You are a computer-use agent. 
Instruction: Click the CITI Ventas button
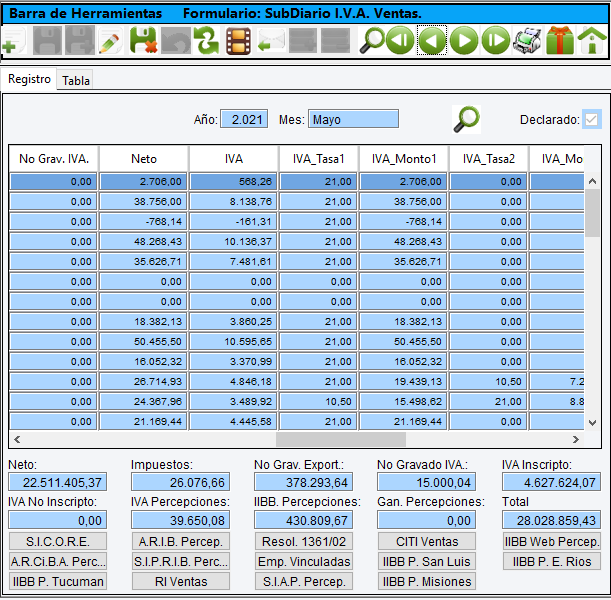point(427,542)
